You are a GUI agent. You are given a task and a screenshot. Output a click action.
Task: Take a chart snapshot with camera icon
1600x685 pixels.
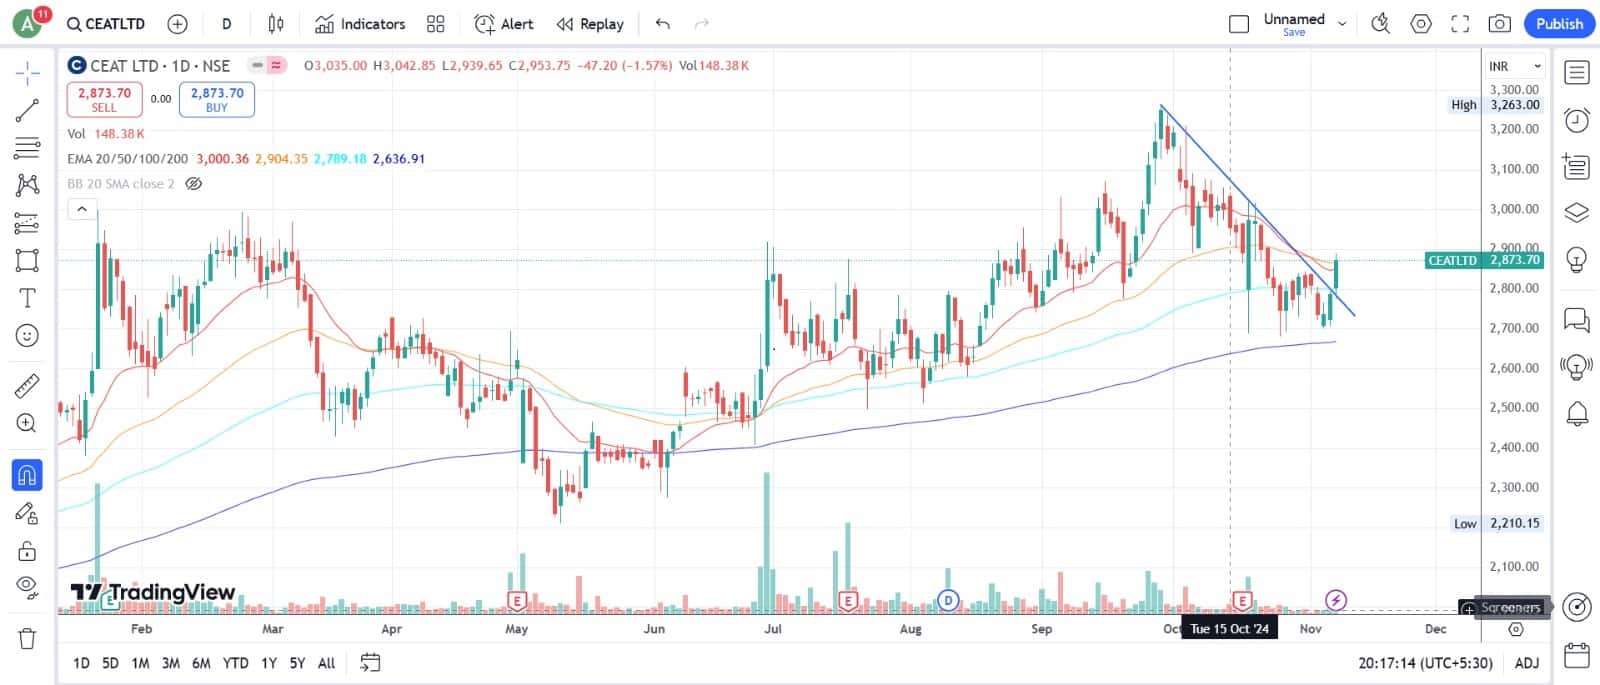click(1499, 24)
